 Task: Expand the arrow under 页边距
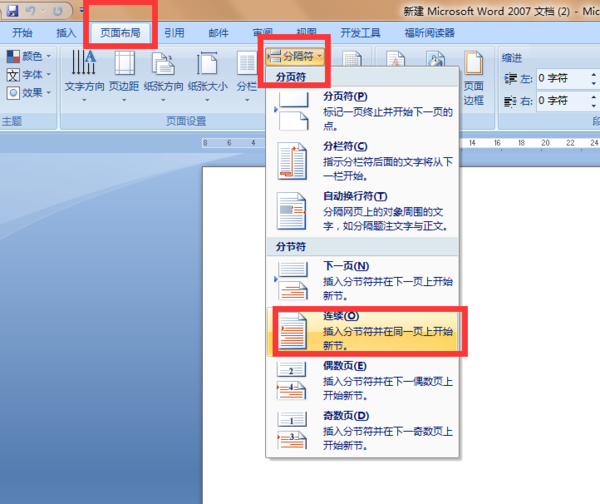124,100
